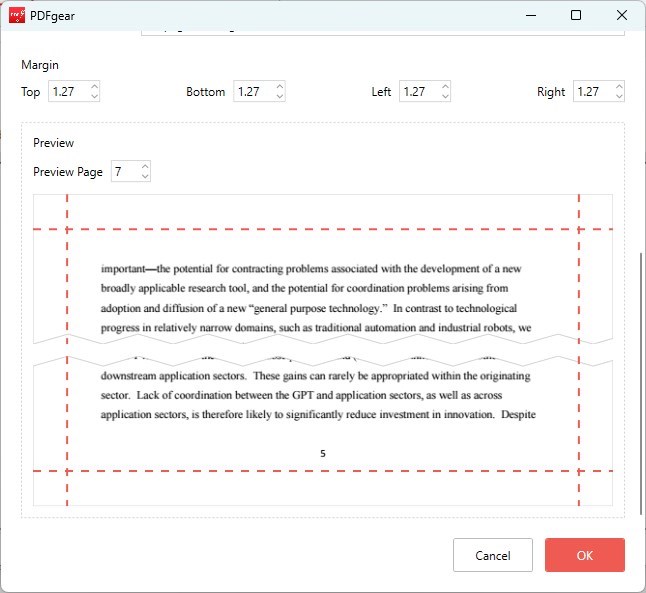Increase the Bottom margin with up arrow
Image resolution: width=646 pixels, height=593 pixels.
point(280,87)
